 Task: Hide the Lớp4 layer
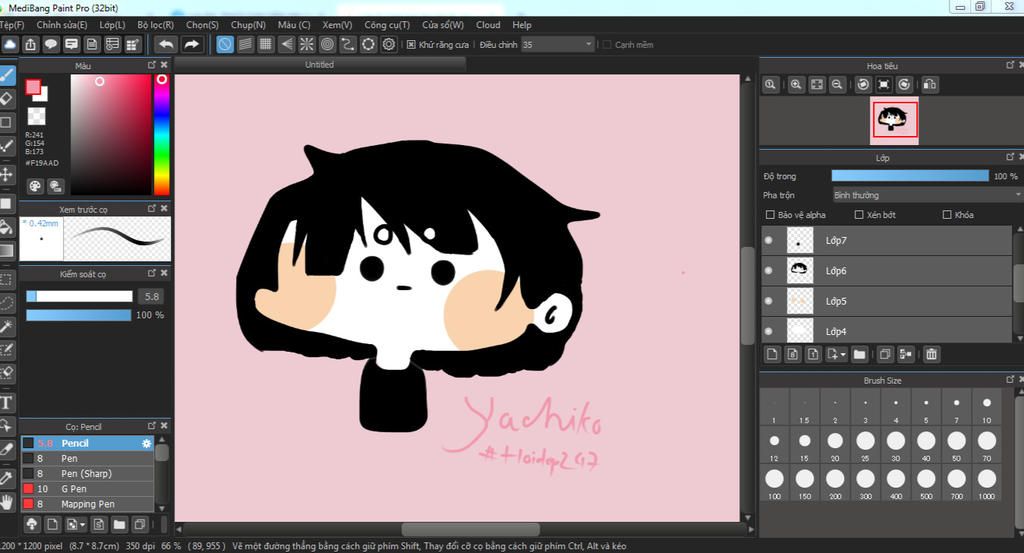[769, 331]
